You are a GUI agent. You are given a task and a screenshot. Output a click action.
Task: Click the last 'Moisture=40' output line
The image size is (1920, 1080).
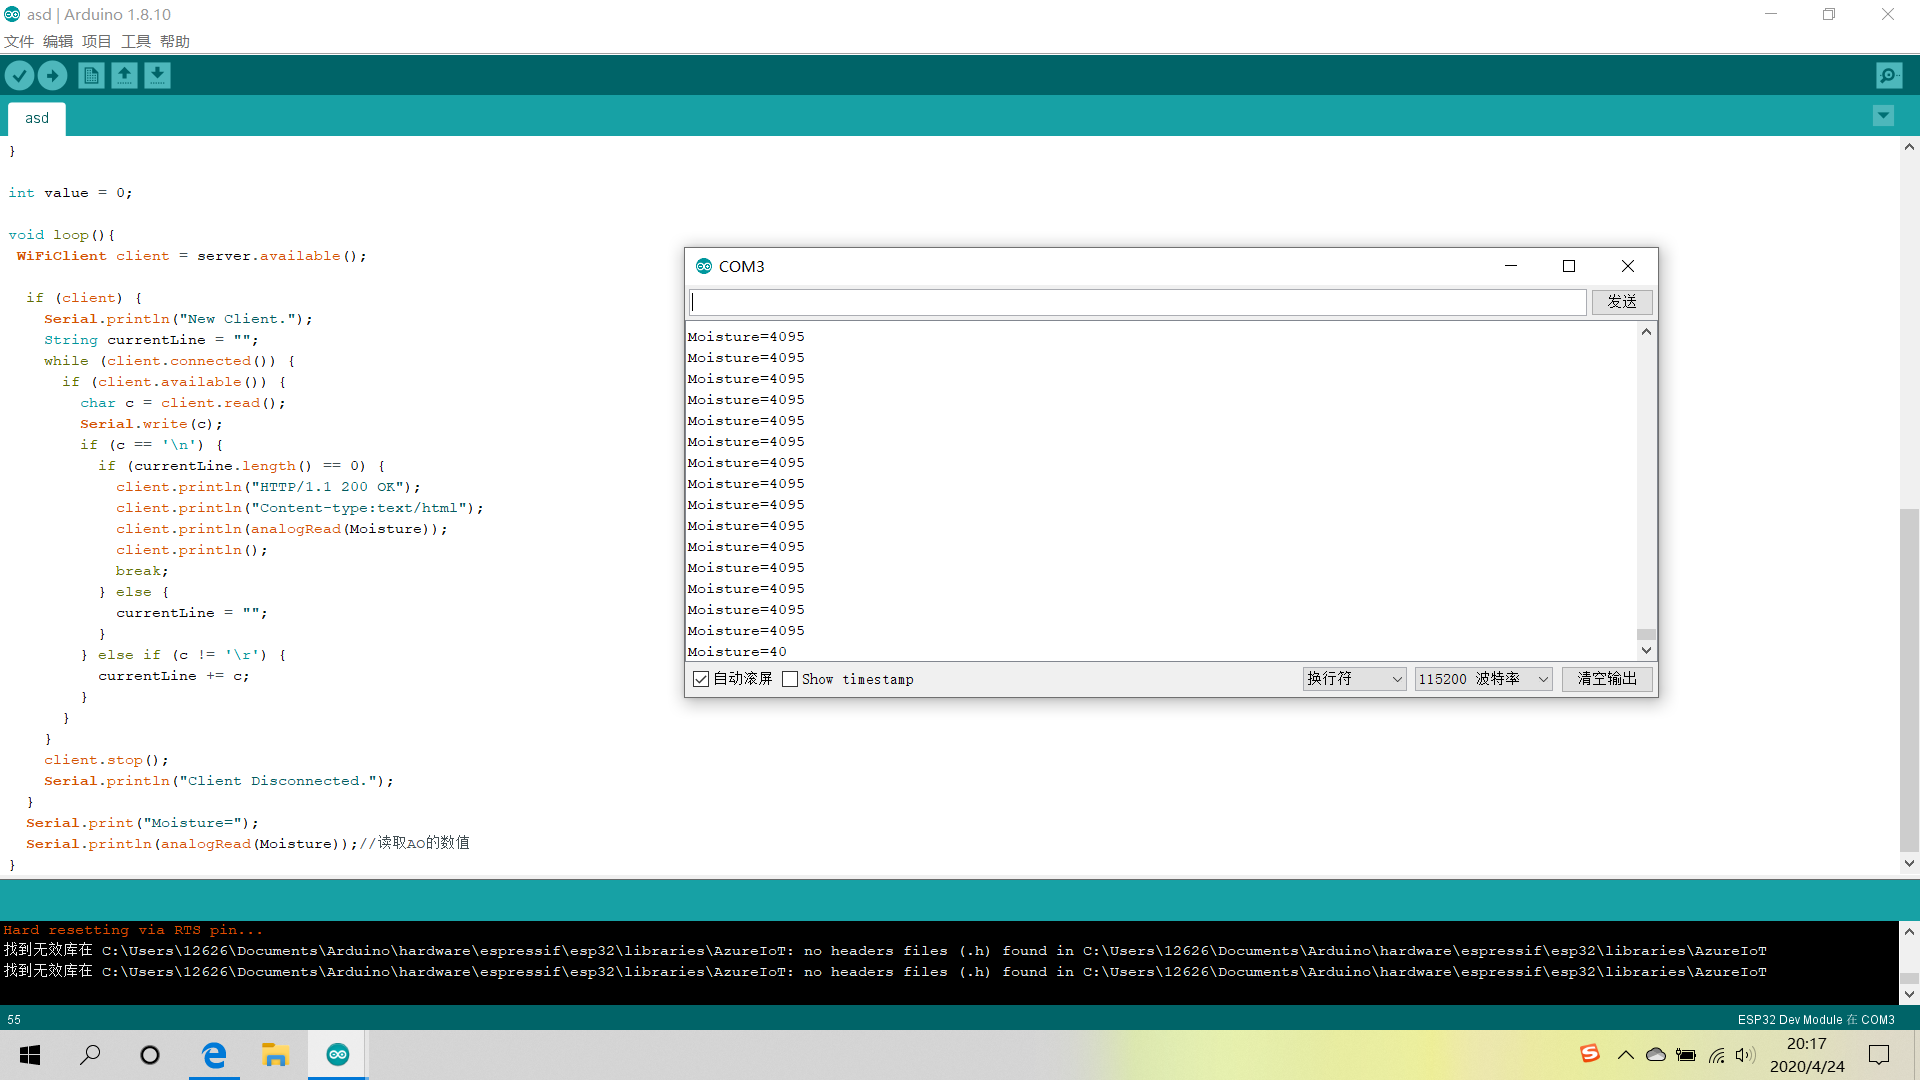point(737,652)
